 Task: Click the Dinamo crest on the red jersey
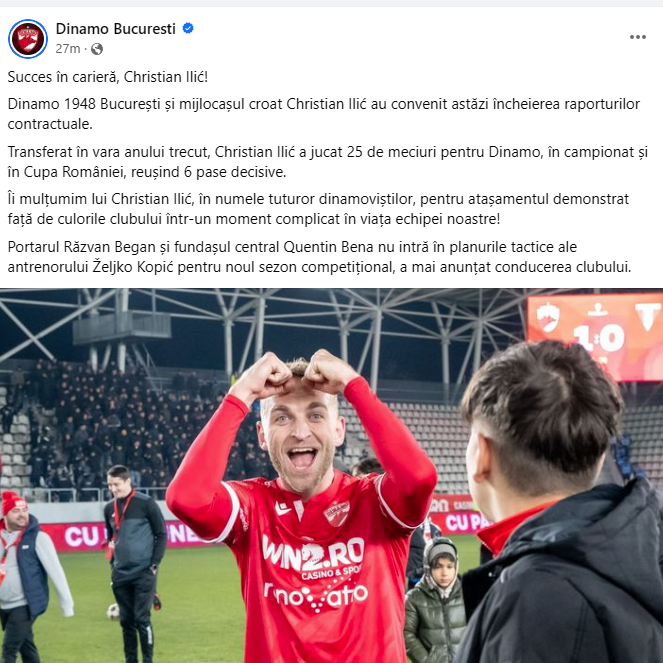click(337, 513)
